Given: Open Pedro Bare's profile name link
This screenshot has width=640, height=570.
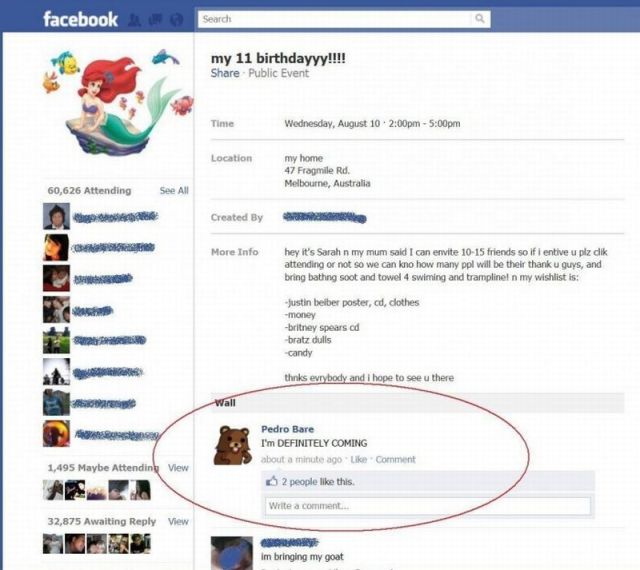Looking at the screenshot, I should tap(287, 429).
